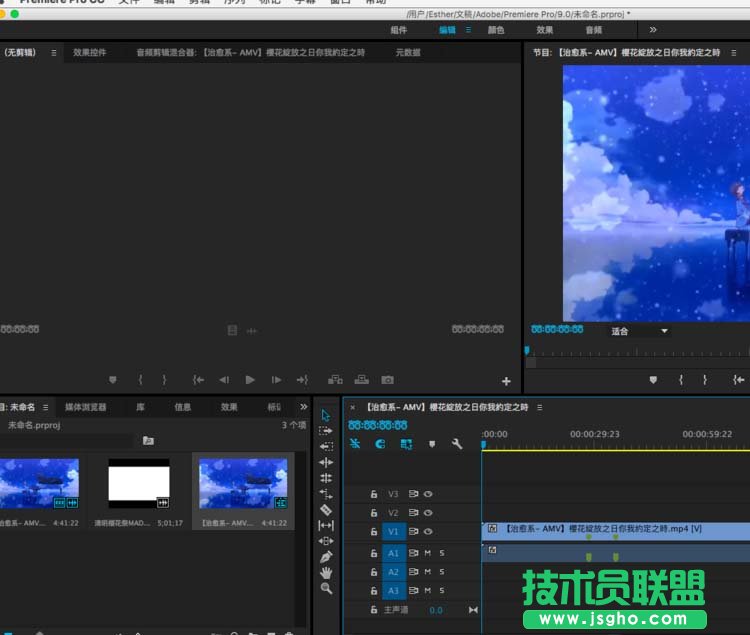Mark Out point in Source monitor
The width and height of the screenshot is (750, 635).
[x=164, y=380]
